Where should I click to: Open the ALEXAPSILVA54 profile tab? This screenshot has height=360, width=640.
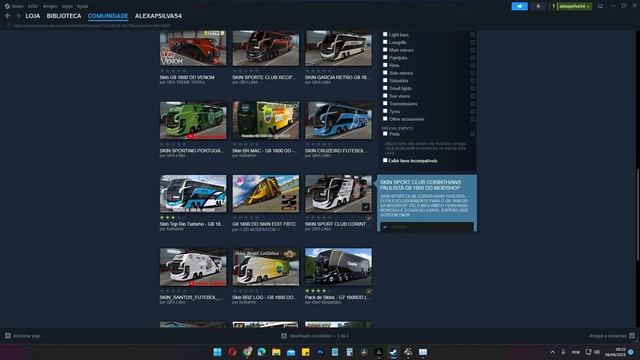pos(158,16)
